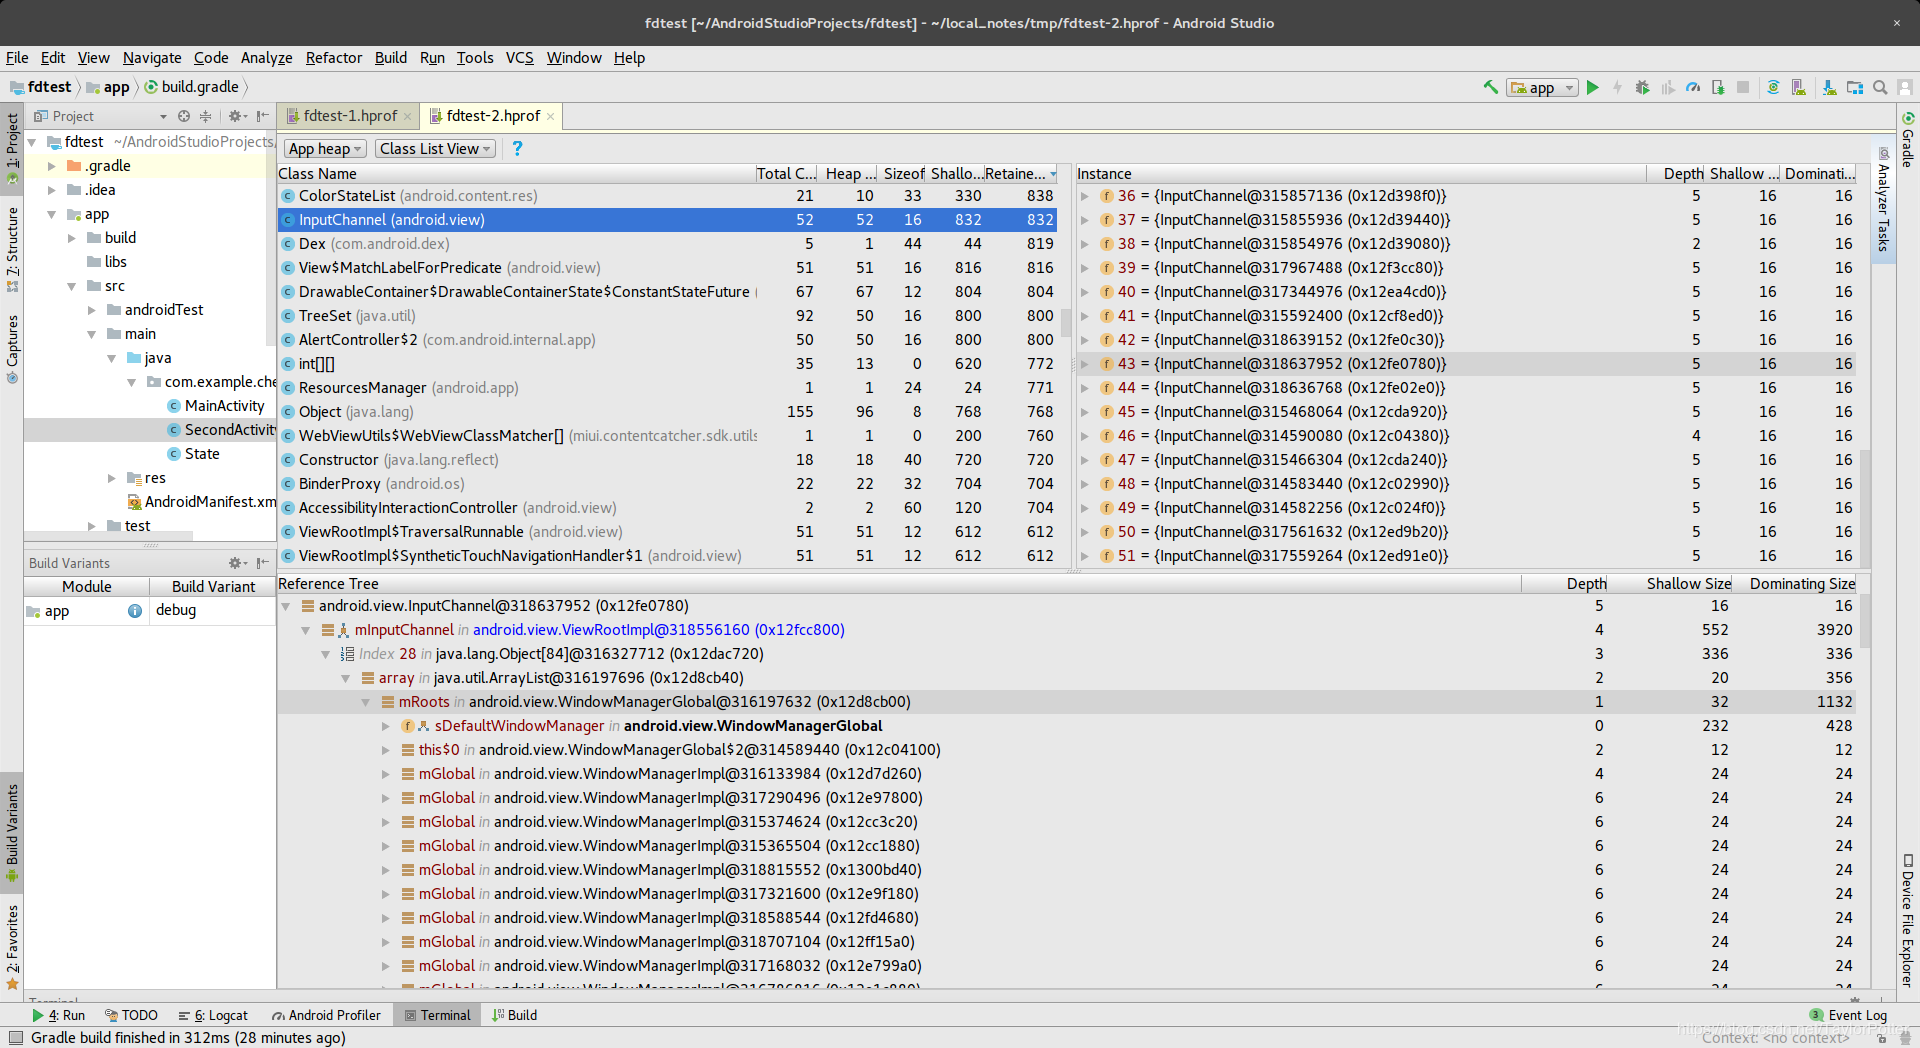Switch to the fdtest-1.hprof tab
Viewport: 1920px width, 1048px height.
point(349,116)
